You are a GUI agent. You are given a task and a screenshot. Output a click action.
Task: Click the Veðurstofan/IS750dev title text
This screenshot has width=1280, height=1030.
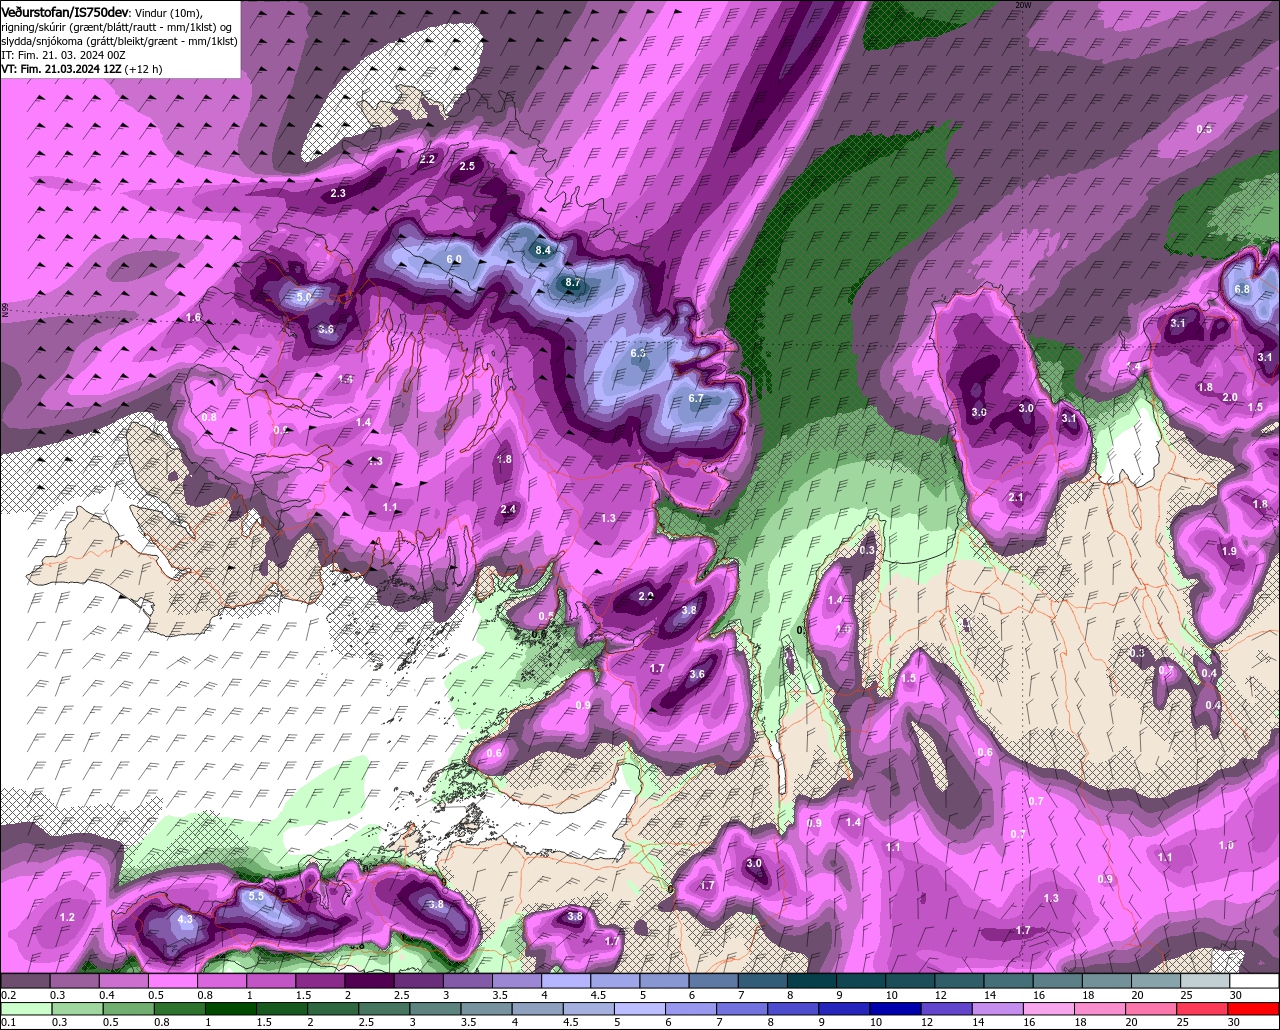pyautogui.click(x=65, y=11)
